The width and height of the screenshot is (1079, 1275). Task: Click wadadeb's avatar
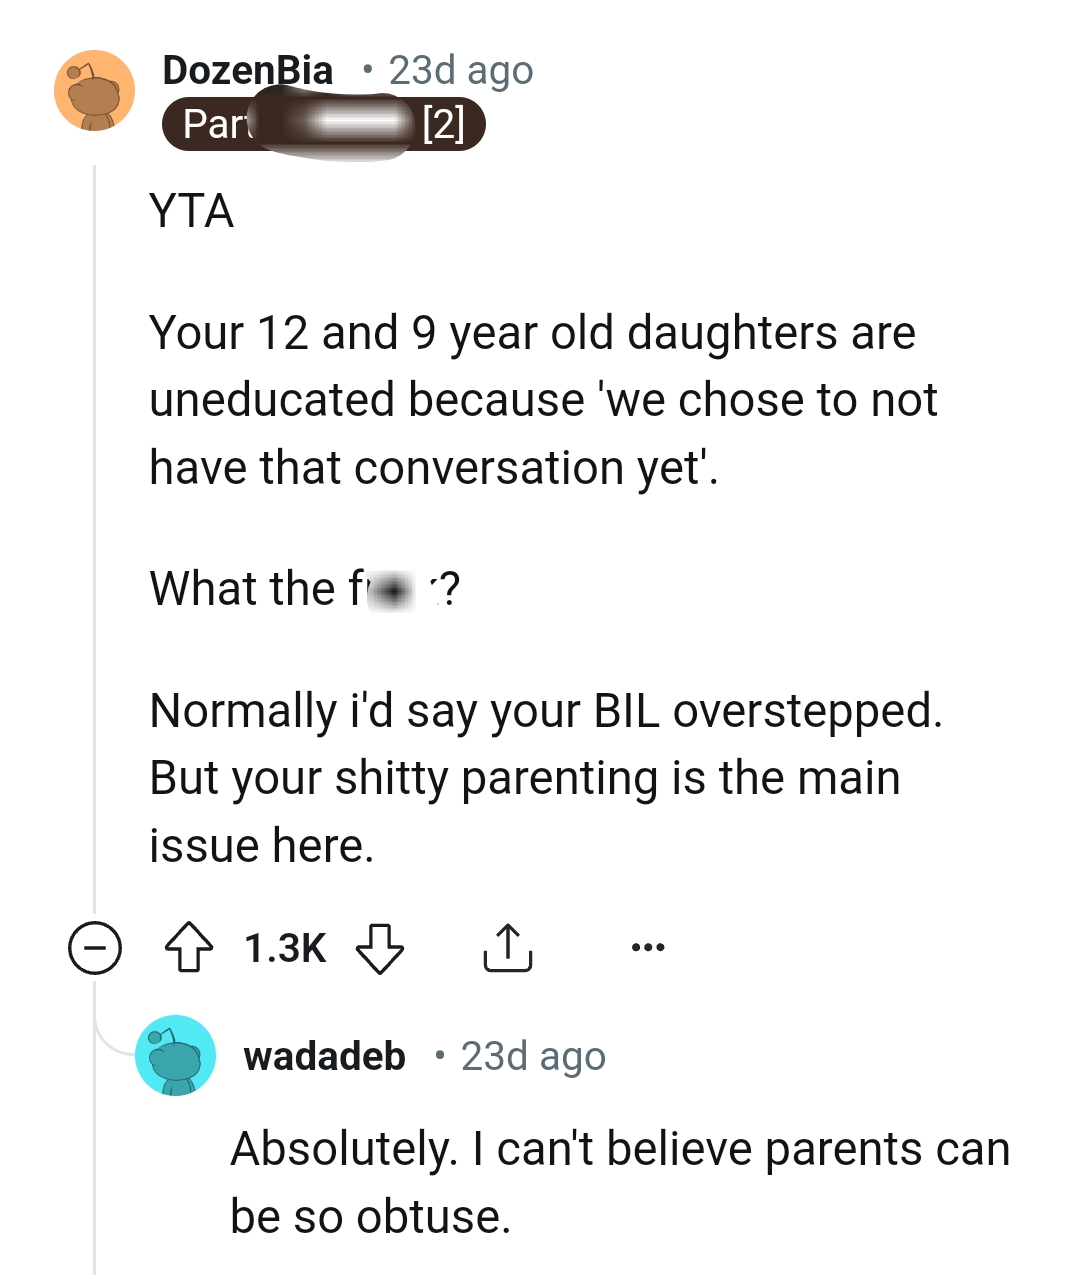click(x=176, y=1057)
